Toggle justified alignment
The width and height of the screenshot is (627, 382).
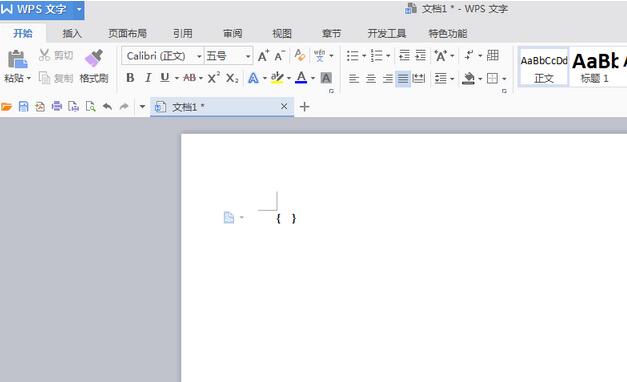[403, 78]
